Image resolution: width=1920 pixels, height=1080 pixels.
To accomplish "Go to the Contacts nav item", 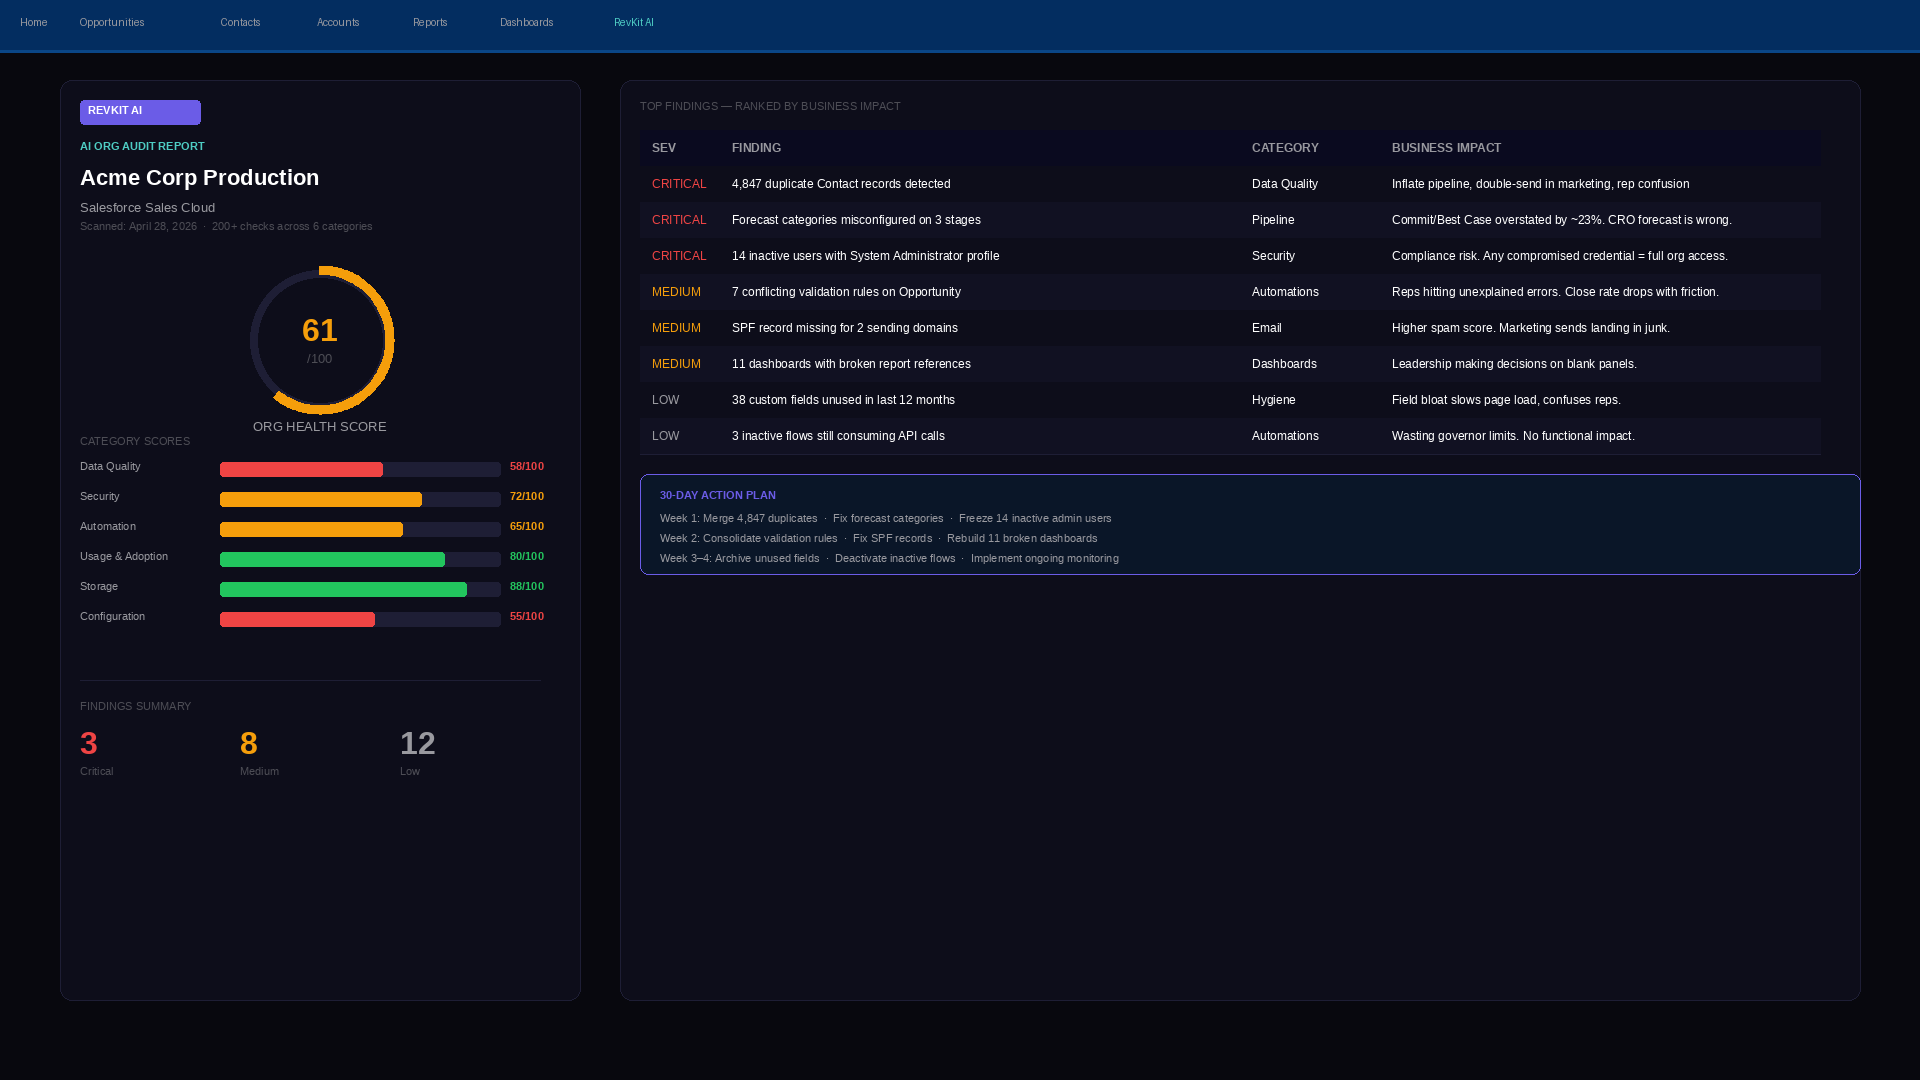I will click(x=240, y=22).
